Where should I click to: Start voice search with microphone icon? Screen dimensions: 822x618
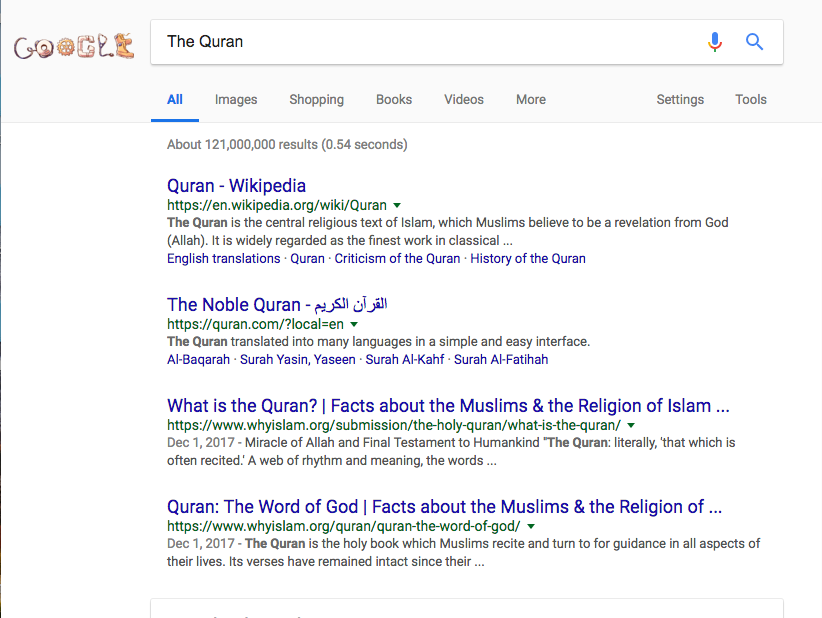click(715, 41)
